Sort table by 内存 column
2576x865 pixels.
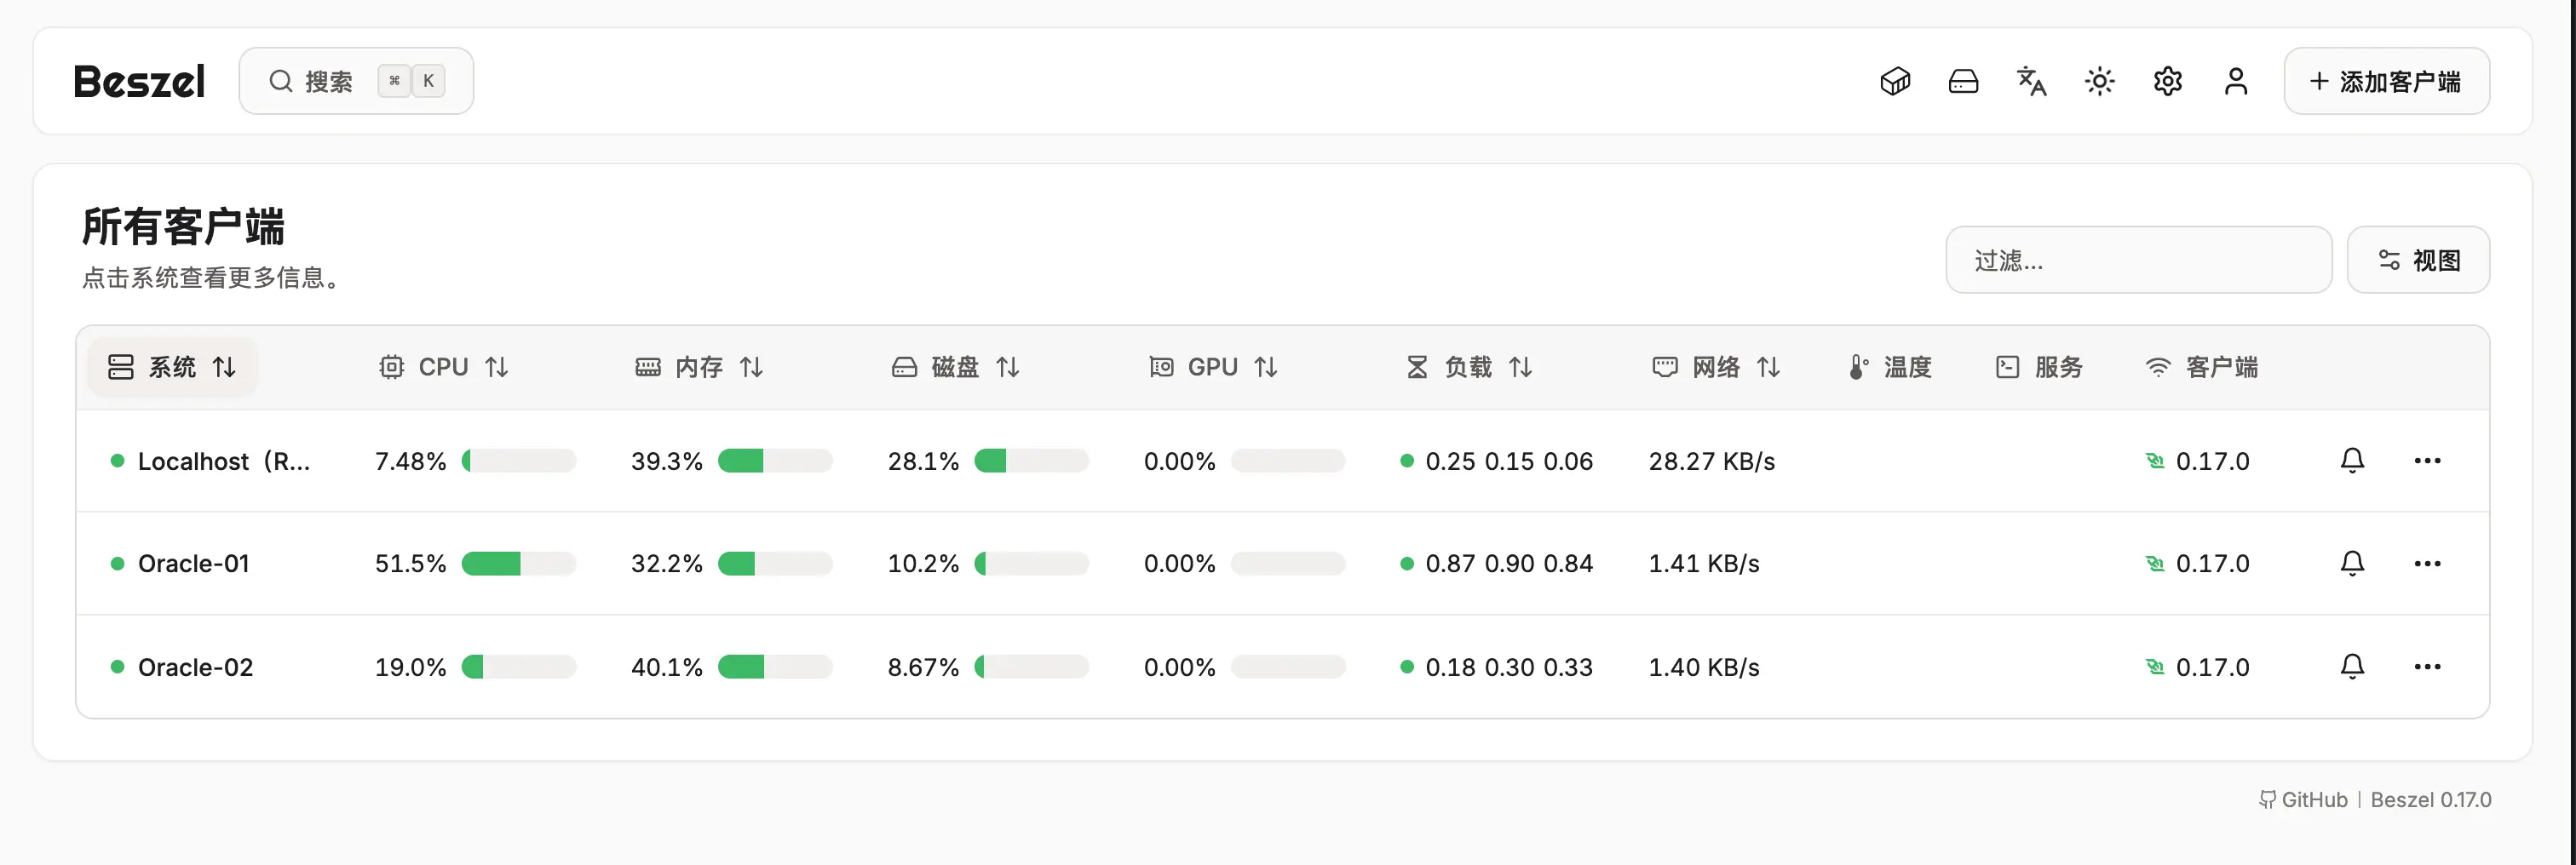tap(699, 367)
